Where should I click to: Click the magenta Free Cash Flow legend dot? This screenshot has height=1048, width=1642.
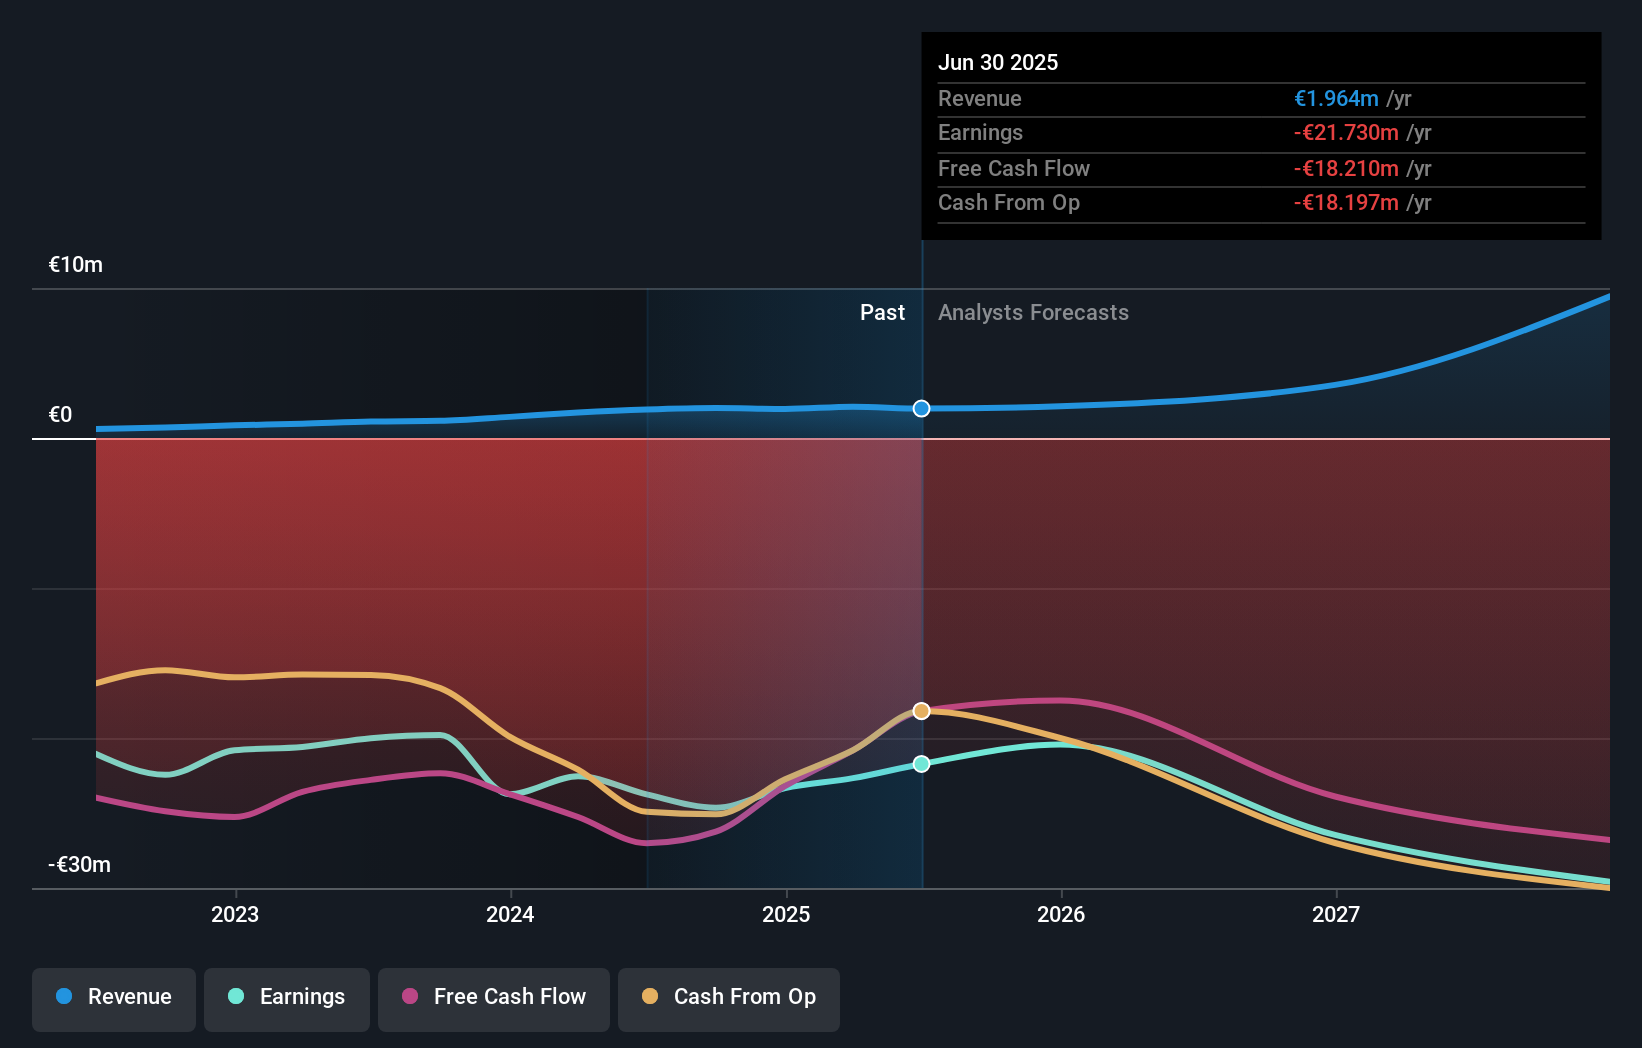click(410, 996)
